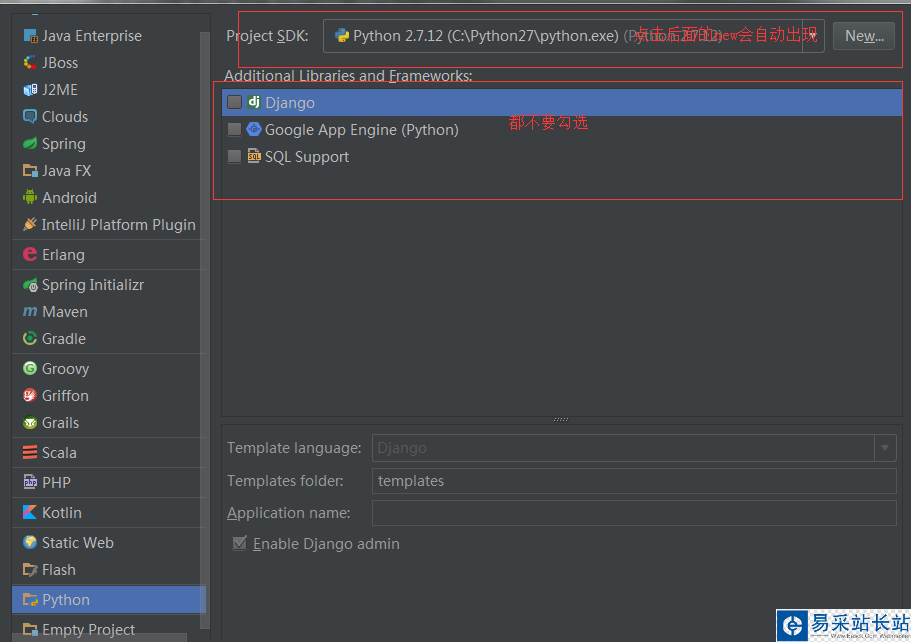Select the Spring leaf icon

[30, 144]
